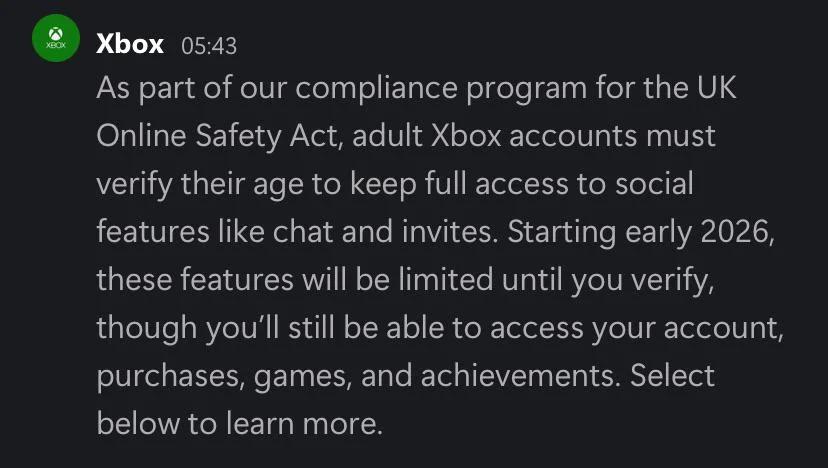Click the word 'games' in message

pos(303,379)
